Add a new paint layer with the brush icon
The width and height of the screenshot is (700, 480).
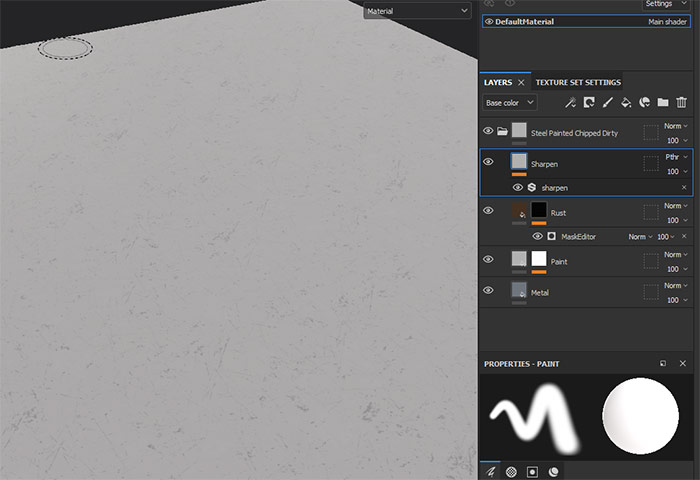coord(607,102)
